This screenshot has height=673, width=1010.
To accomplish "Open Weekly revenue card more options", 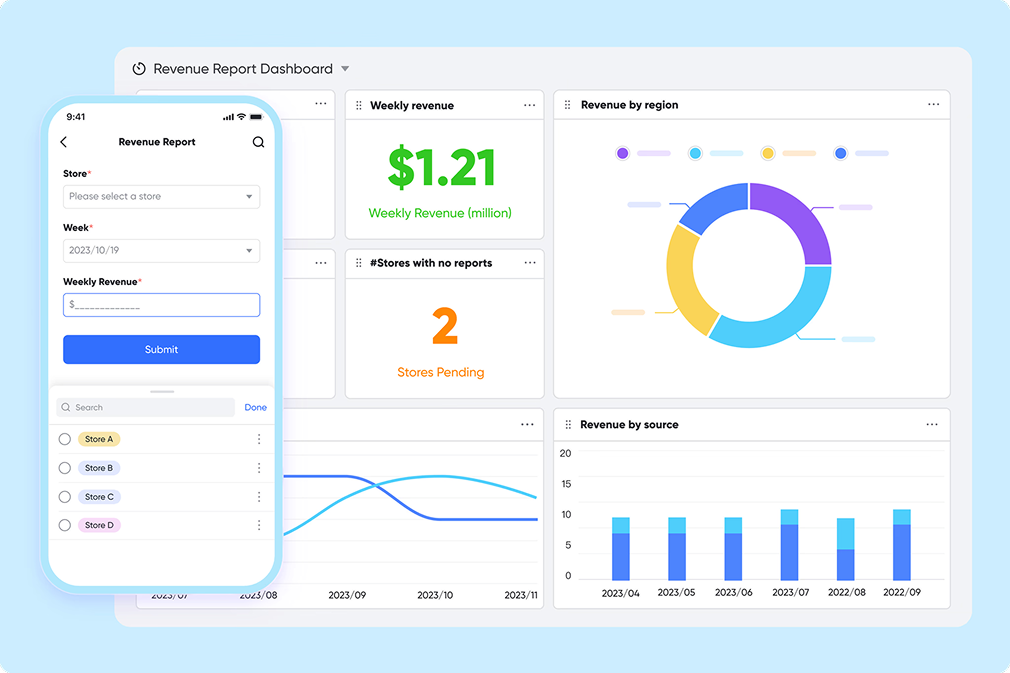I will [529, 105].
